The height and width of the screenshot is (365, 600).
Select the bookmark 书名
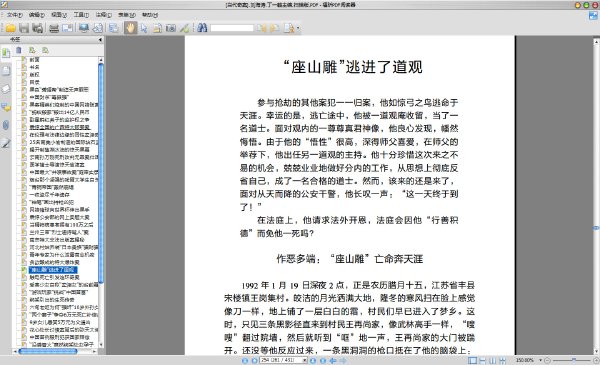pyautogui.click(x=34, y=67)
